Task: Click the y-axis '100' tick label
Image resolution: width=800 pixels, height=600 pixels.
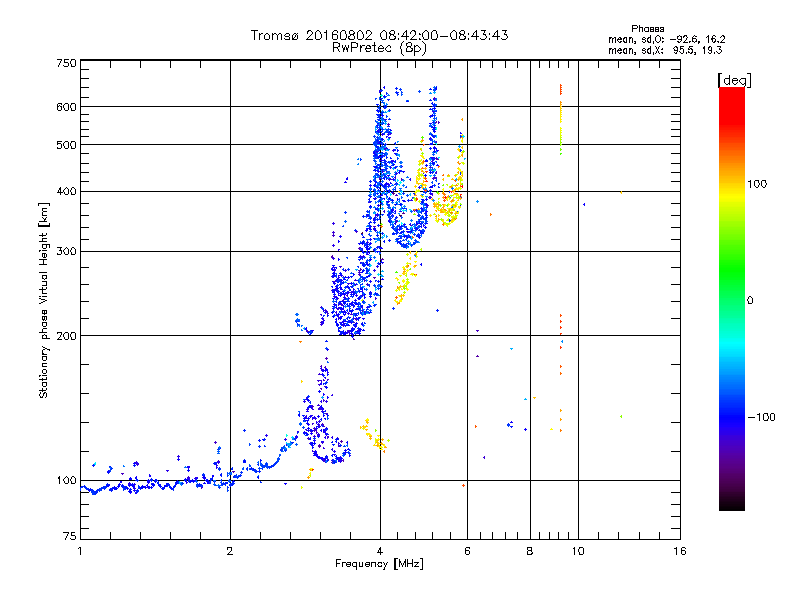Action: [x=66, y=480]
